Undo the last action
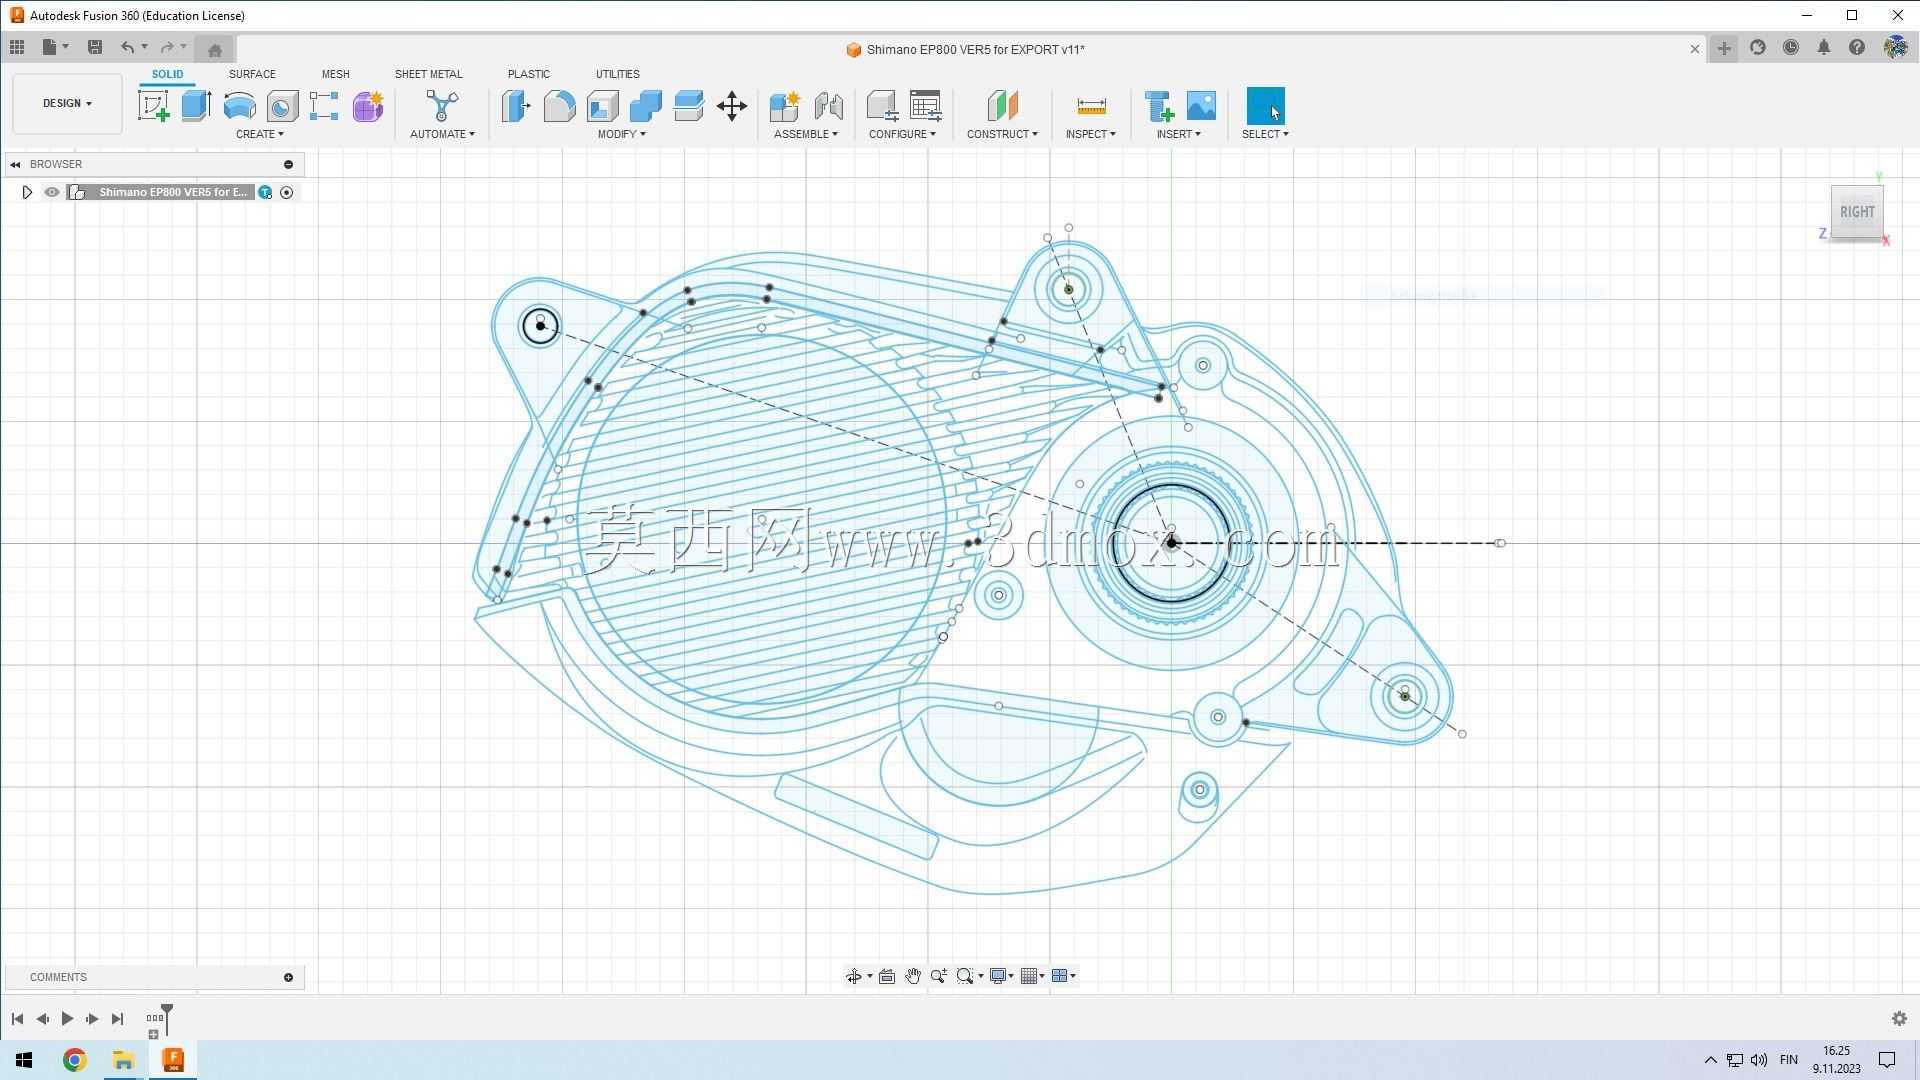 pyautogui.click(x=127, y=47)
